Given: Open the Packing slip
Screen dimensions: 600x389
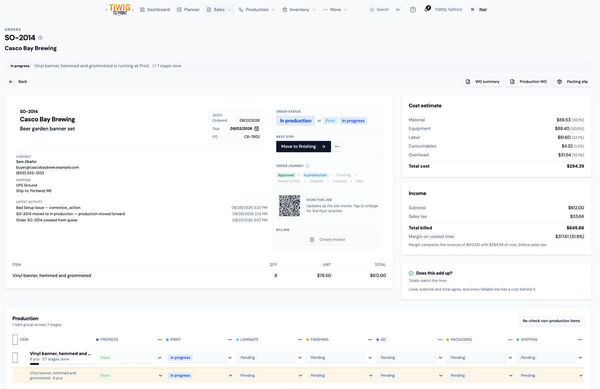Looking at the screenshot, I should click(x=572, y=81).
